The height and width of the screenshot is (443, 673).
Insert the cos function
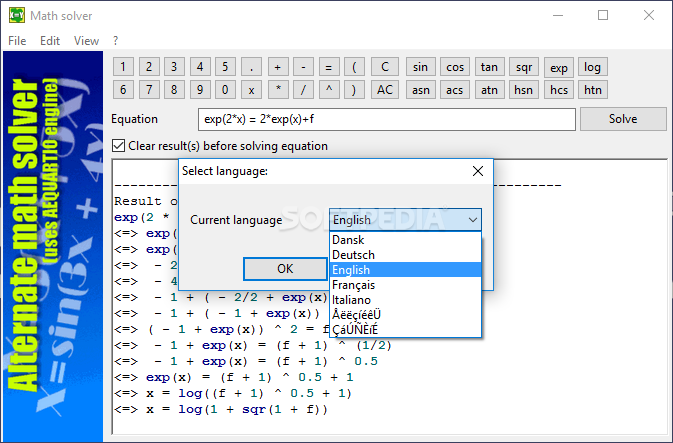[455, 67]
